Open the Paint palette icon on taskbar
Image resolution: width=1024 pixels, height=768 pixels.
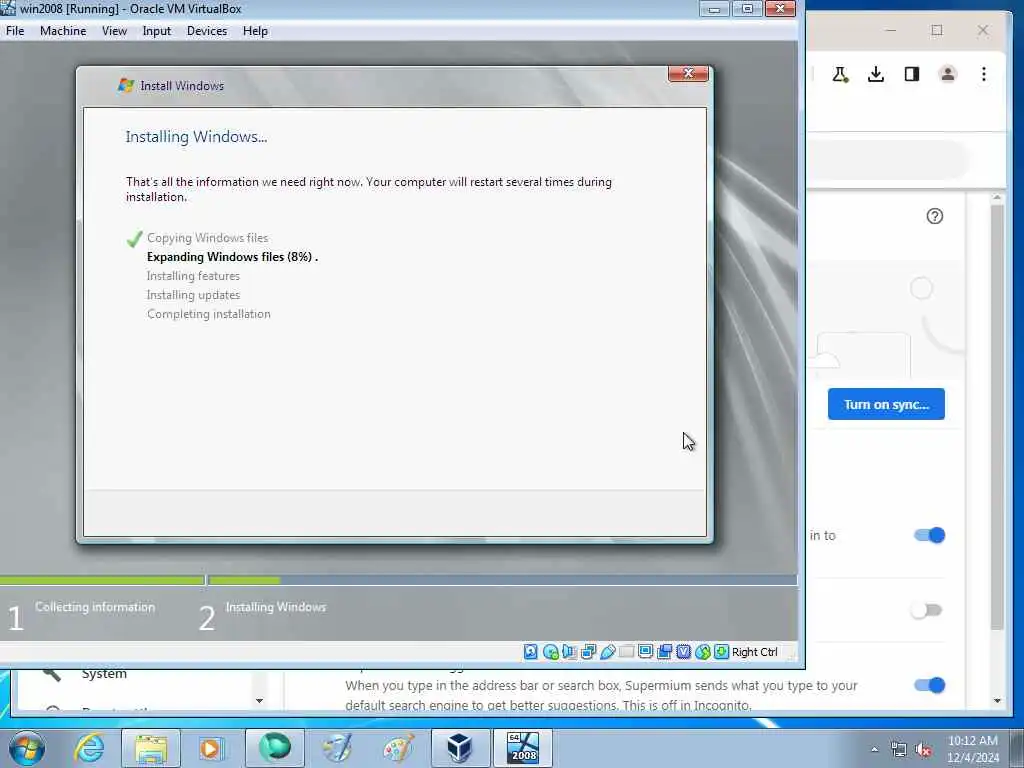398,748
